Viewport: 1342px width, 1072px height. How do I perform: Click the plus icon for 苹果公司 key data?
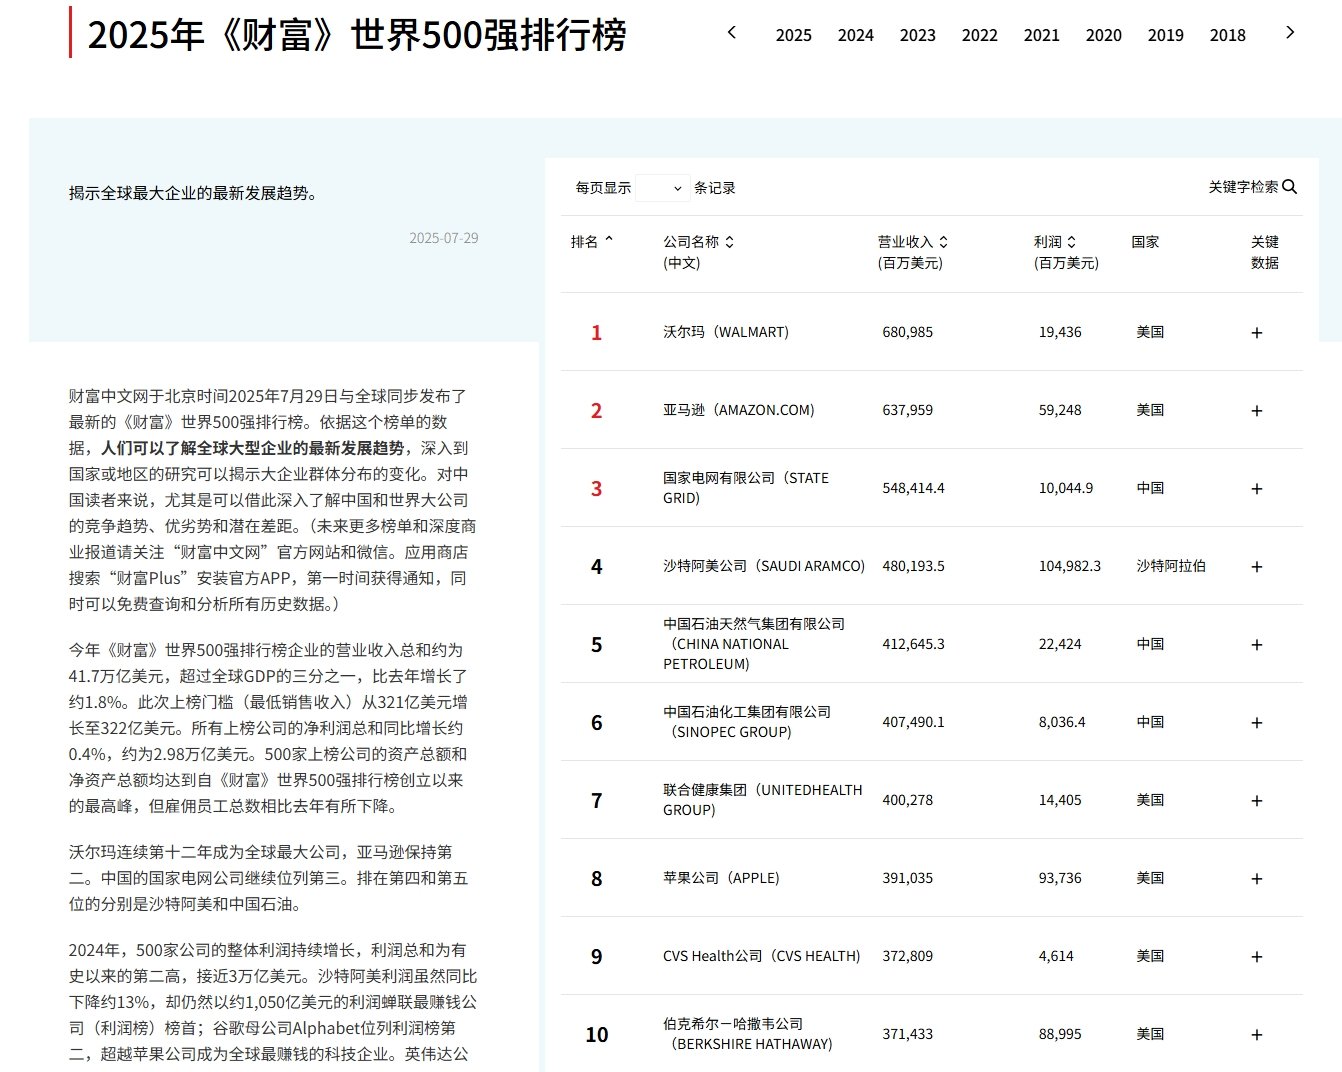pos(1257,878)
